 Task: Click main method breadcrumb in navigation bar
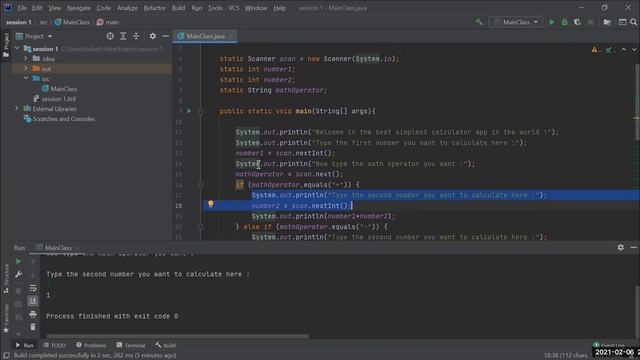point(108,22)
